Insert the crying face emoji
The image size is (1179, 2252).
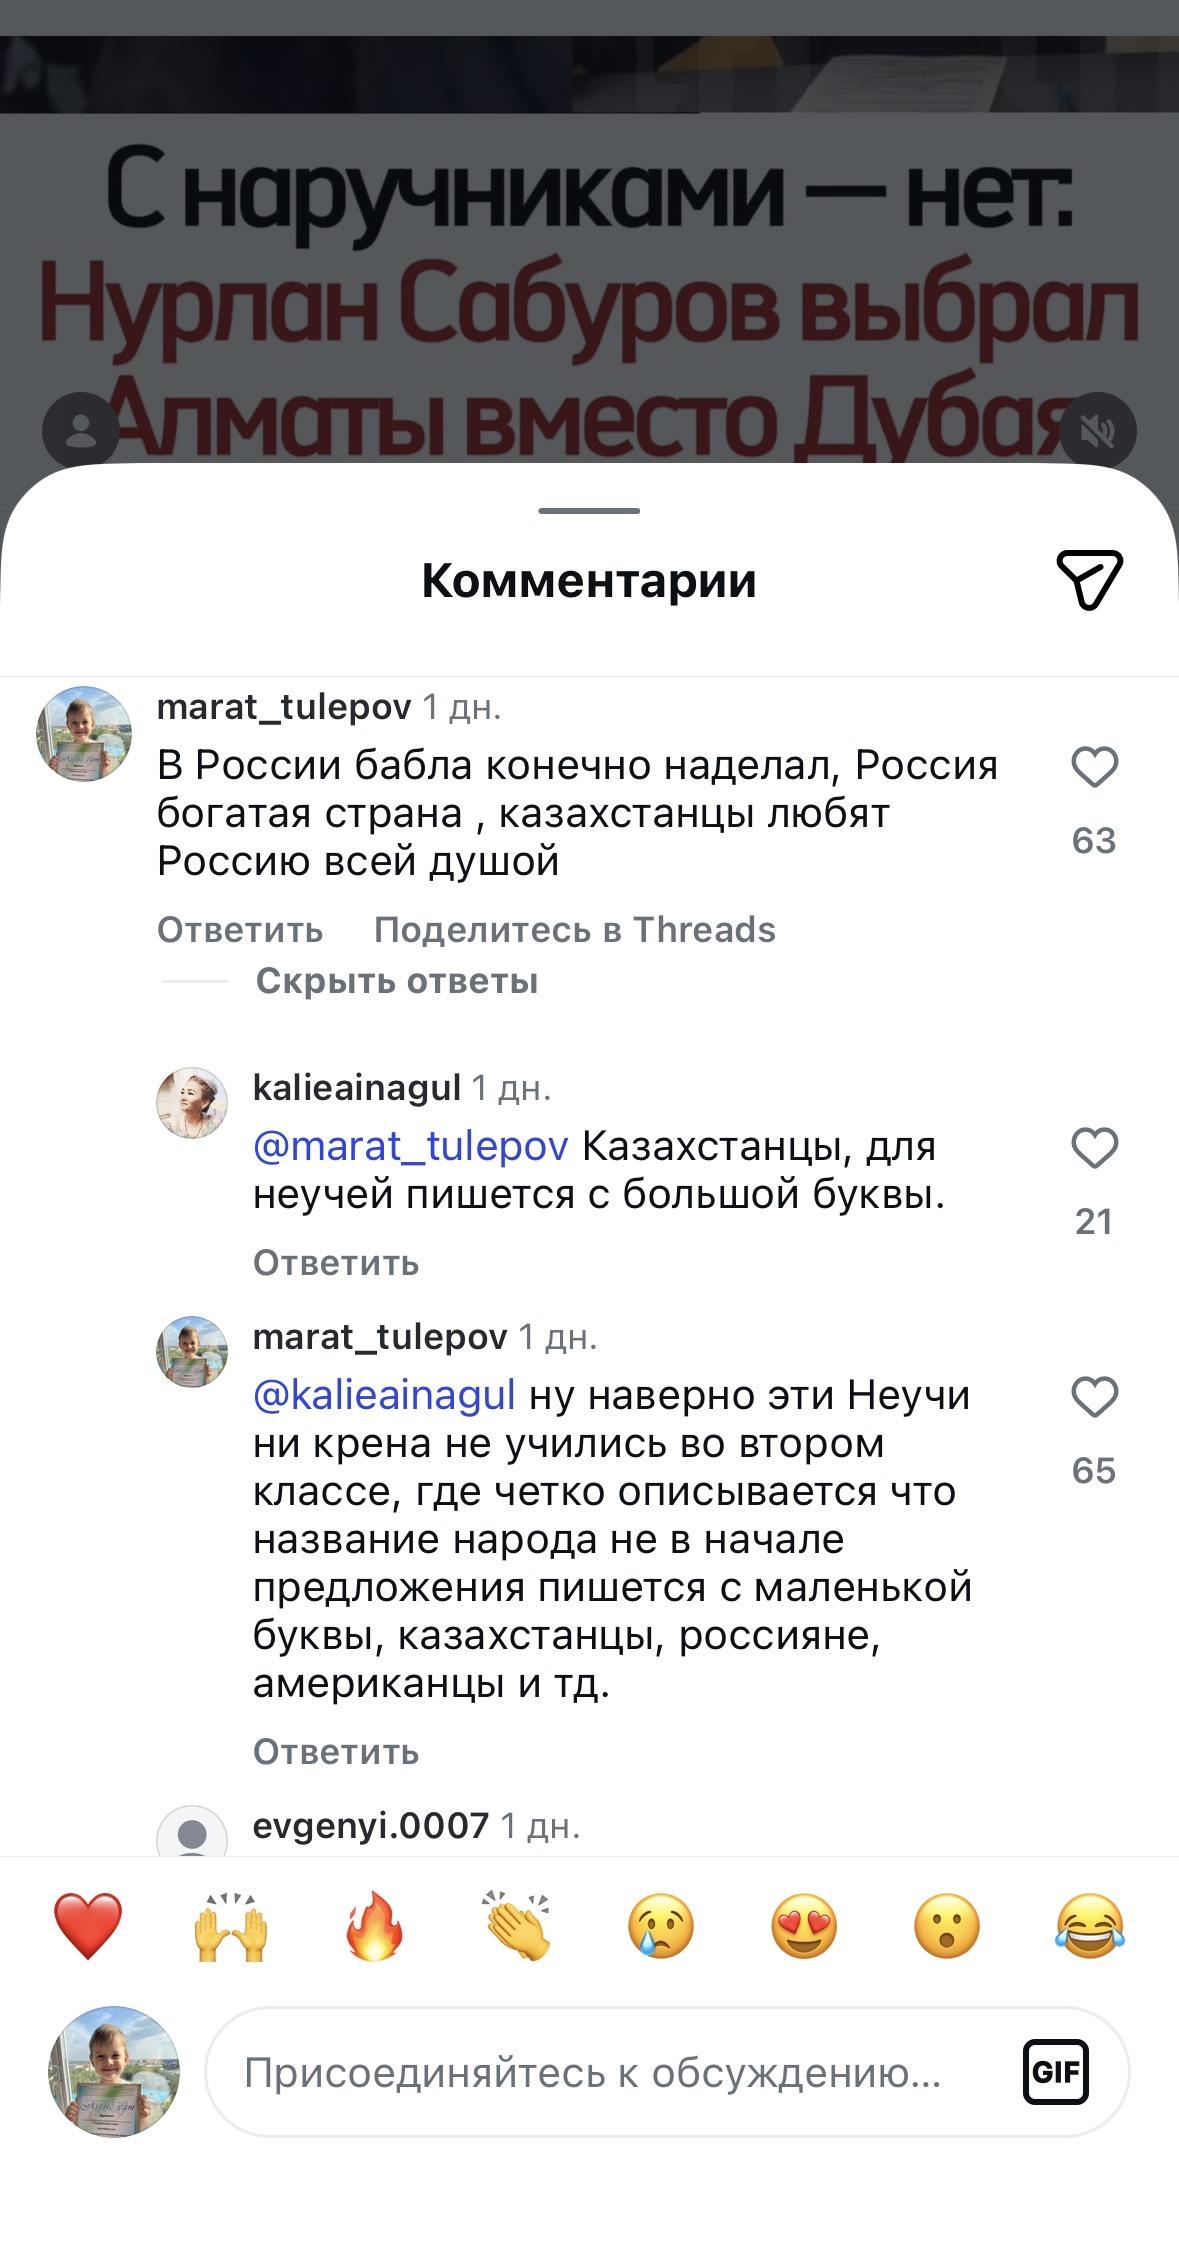pos(661,1925)
